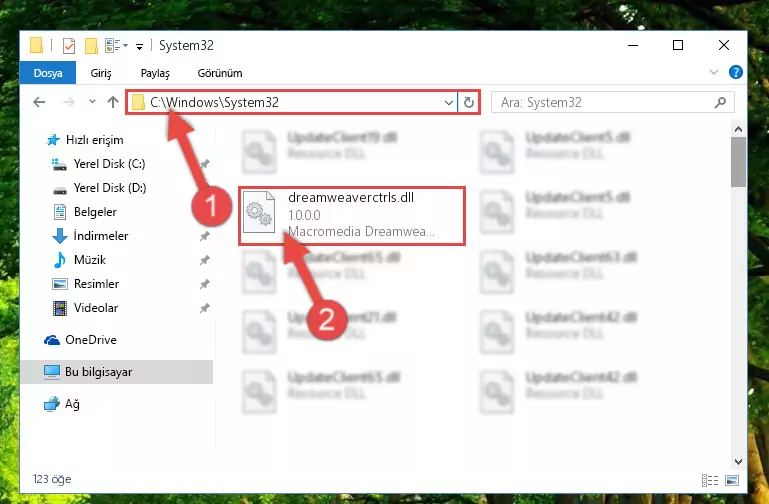Image resolution: width=769 pixels, height=504 pixels.
Task: Click the pin icon beside İndirmeler
Action: 205,236
